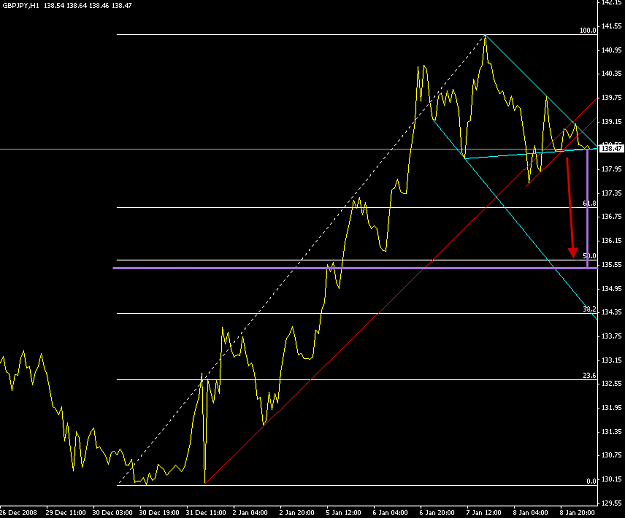Click the 137.35 price axis label
The image size is (625, 518).
click(x=611, y=193)
